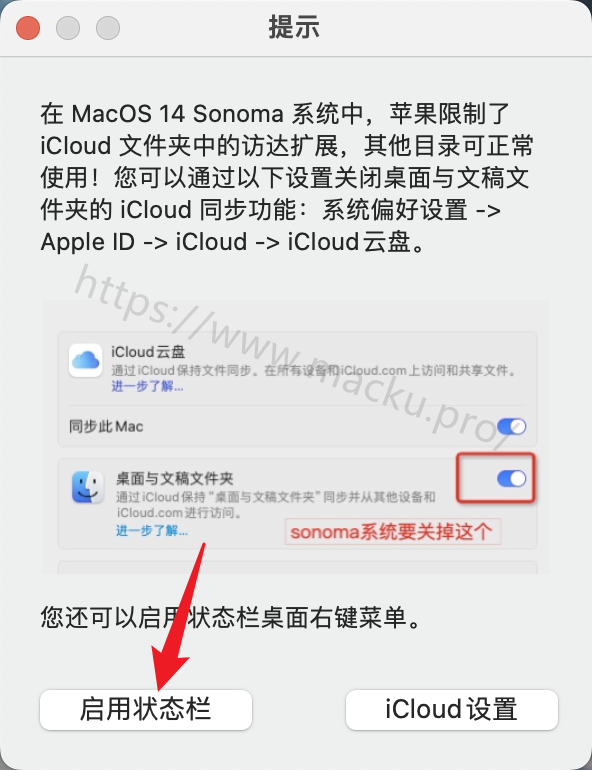Disable the 桌面与文稿文件夹 switch
The height and width of the screenshot is (770, 592).
tap(511, 478)
